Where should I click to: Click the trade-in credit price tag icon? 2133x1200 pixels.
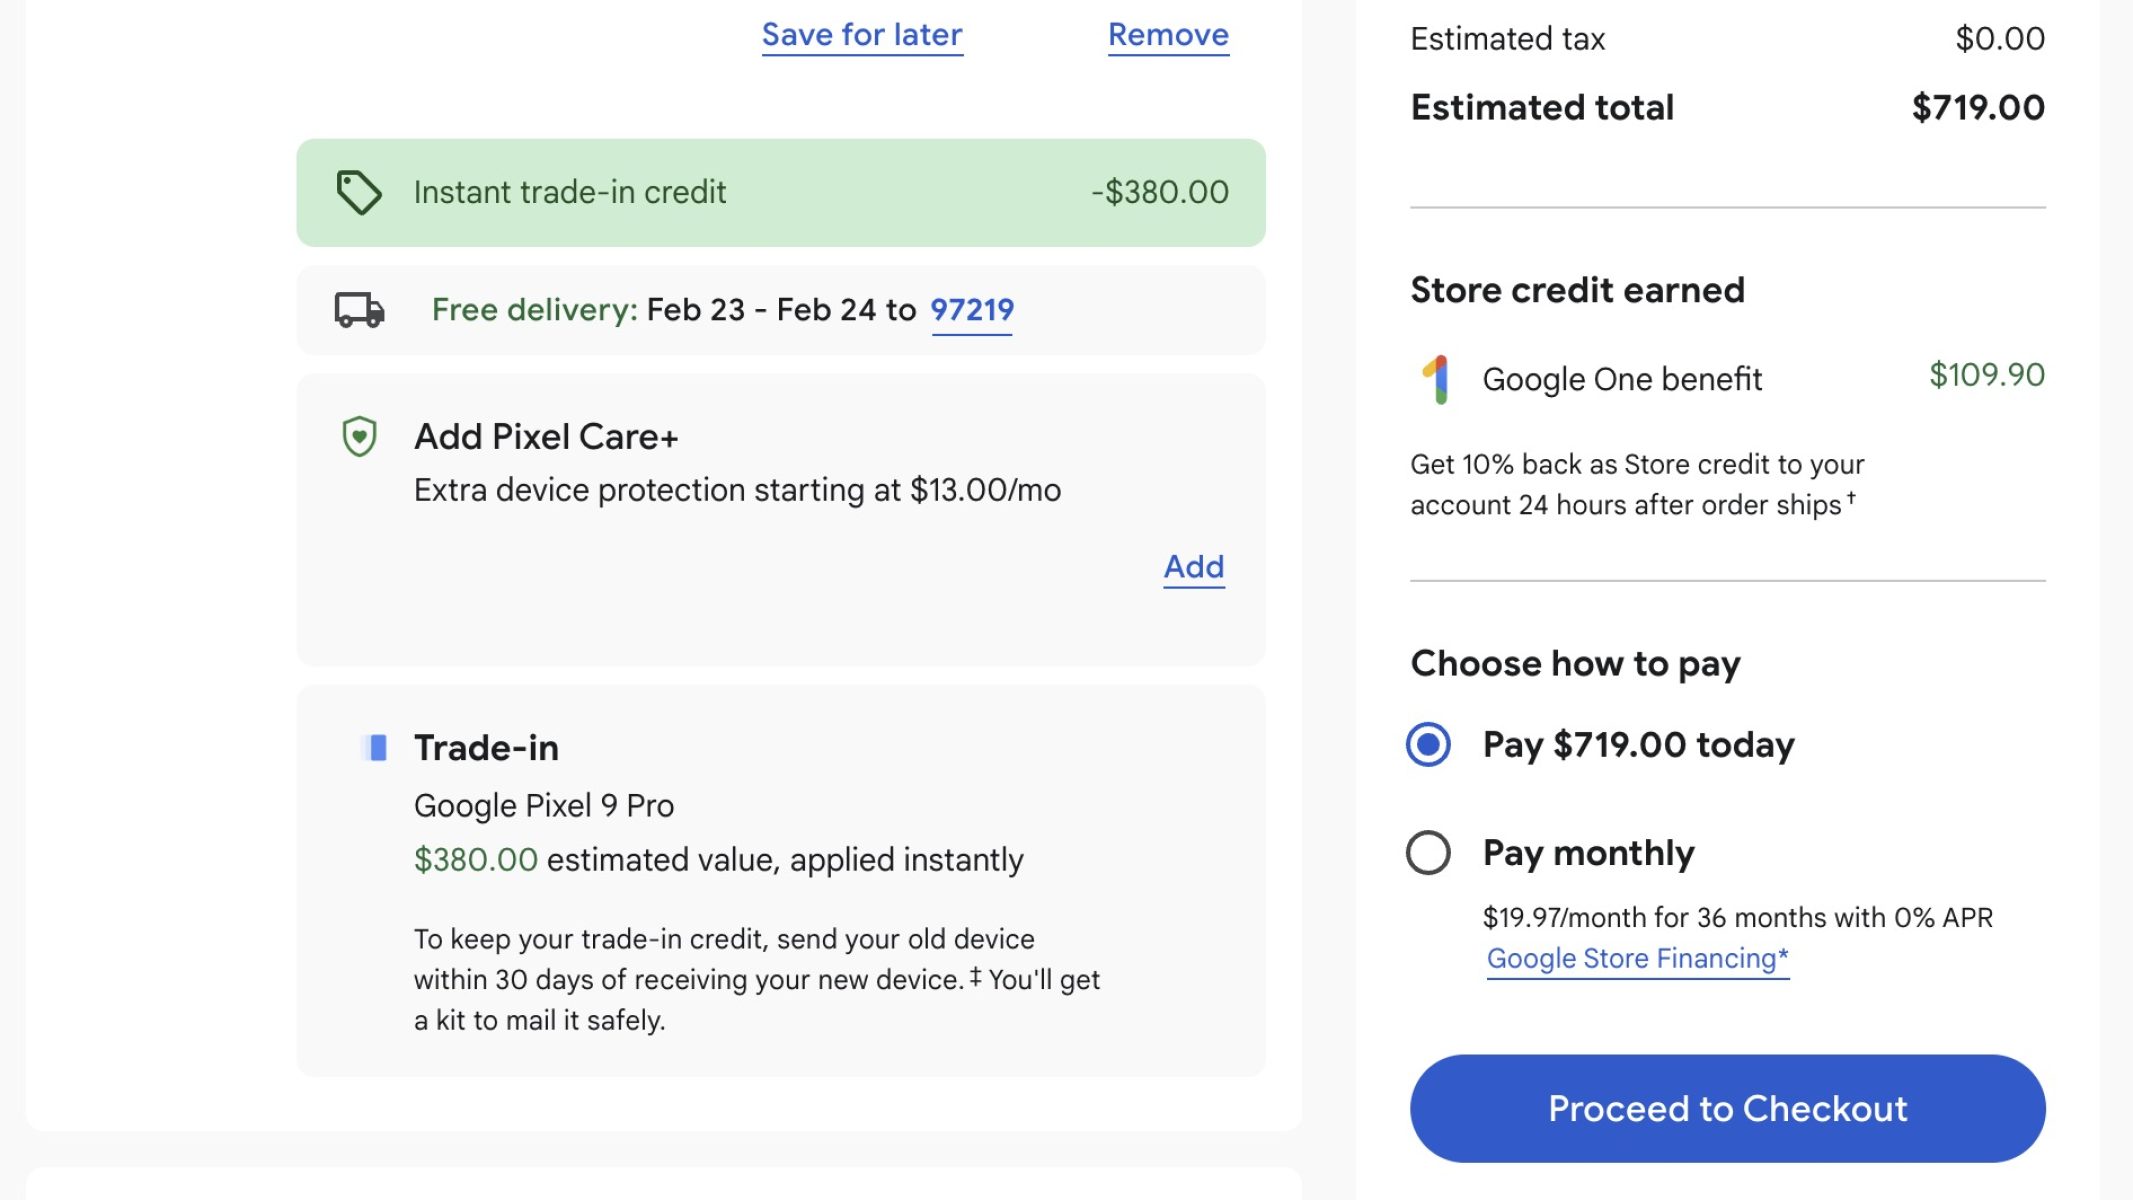[358, 192]
